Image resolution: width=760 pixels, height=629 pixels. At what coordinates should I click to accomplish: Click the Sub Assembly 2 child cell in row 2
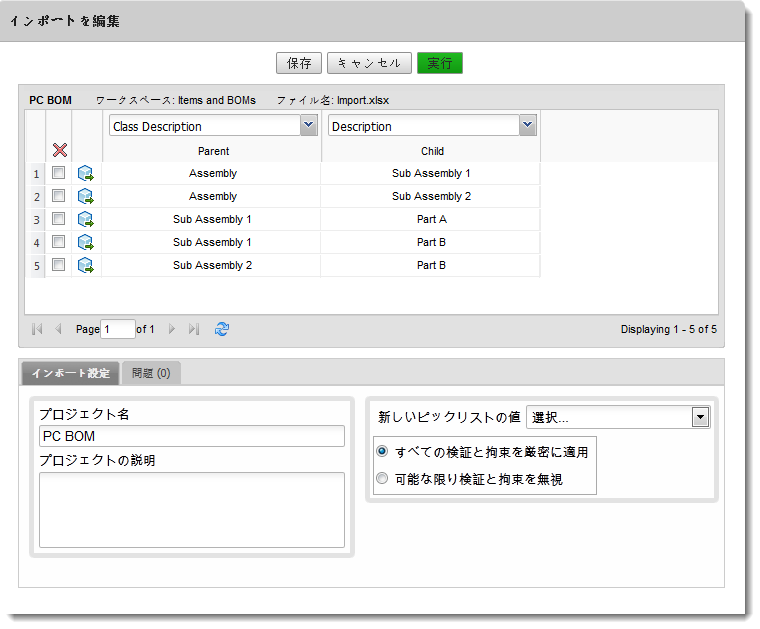coord(431,196)
